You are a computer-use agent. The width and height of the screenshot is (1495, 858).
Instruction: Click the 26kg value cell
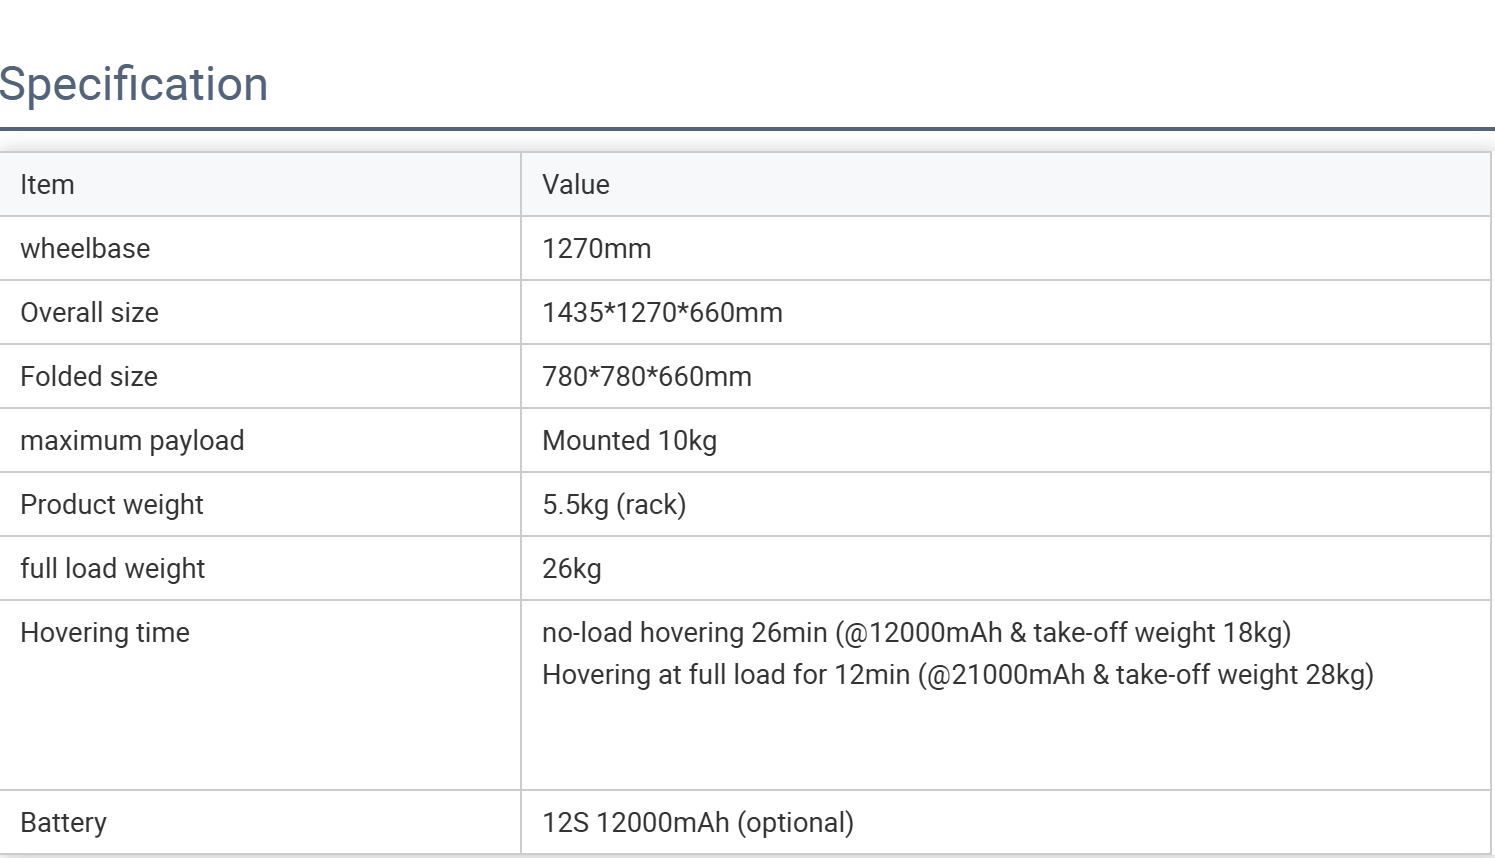pos(572,569)
